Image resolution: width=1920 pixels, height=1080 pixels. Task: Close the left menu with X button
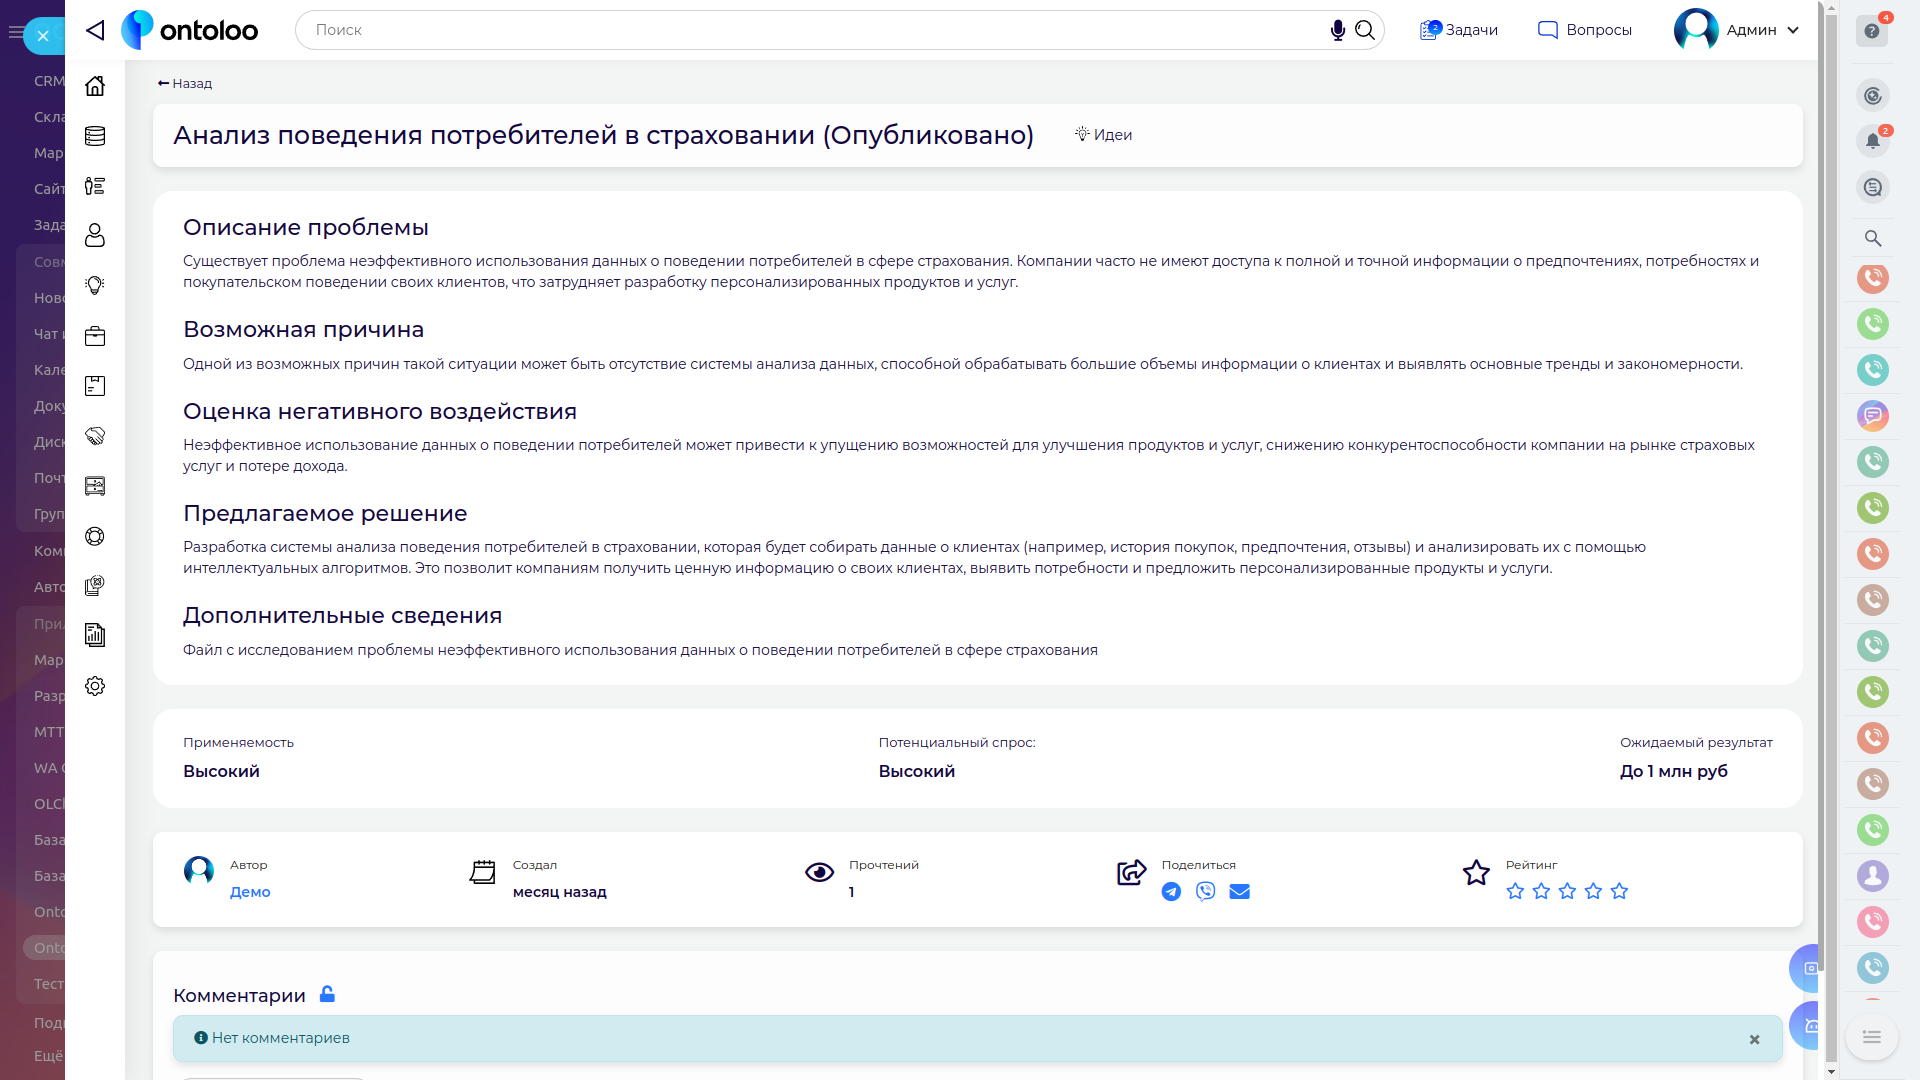point(43,36)
